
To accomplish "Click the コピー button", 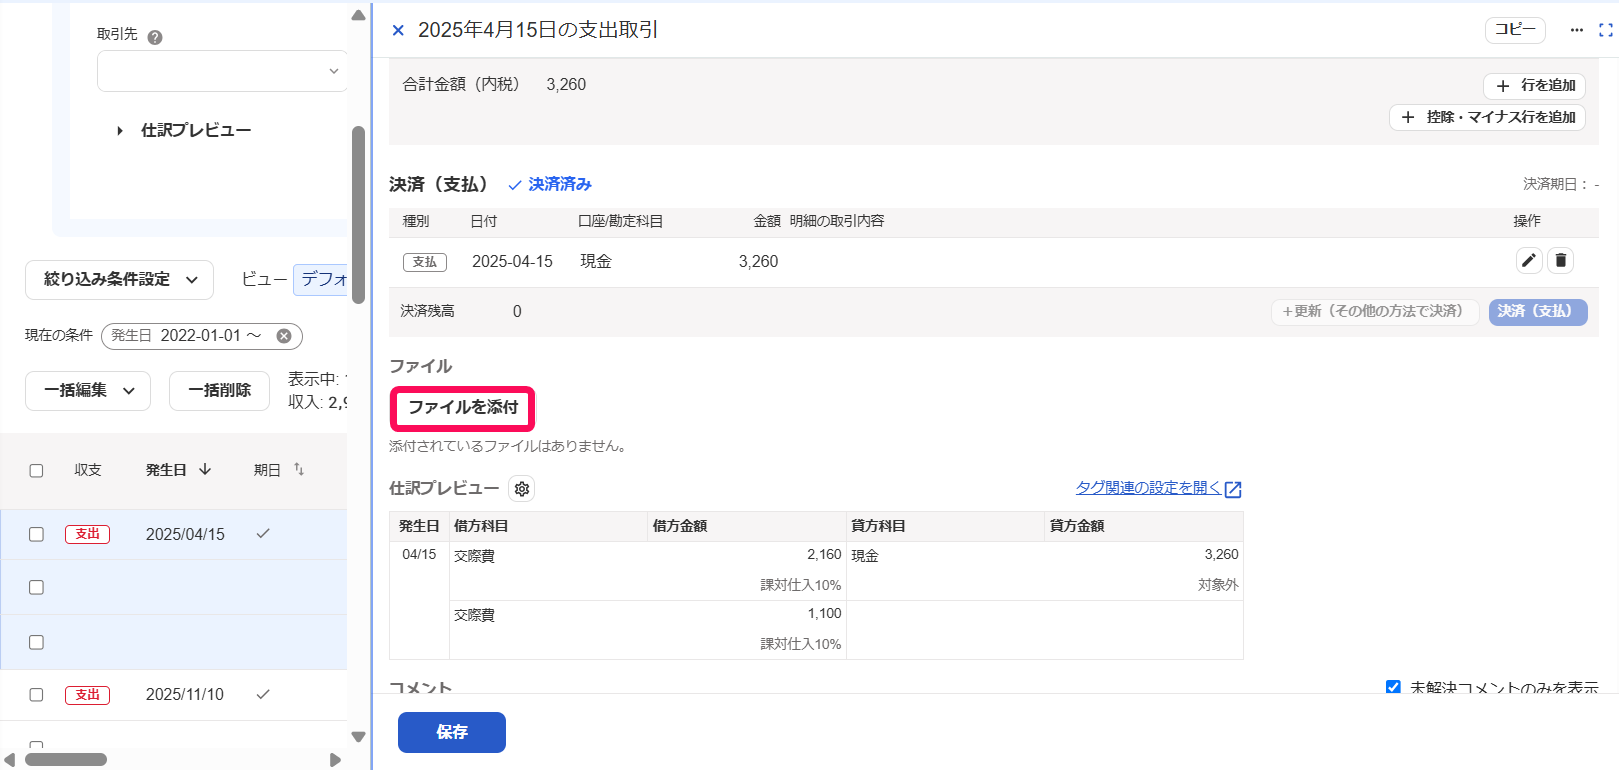I will pyautogui.click(x=1515, y=30).
